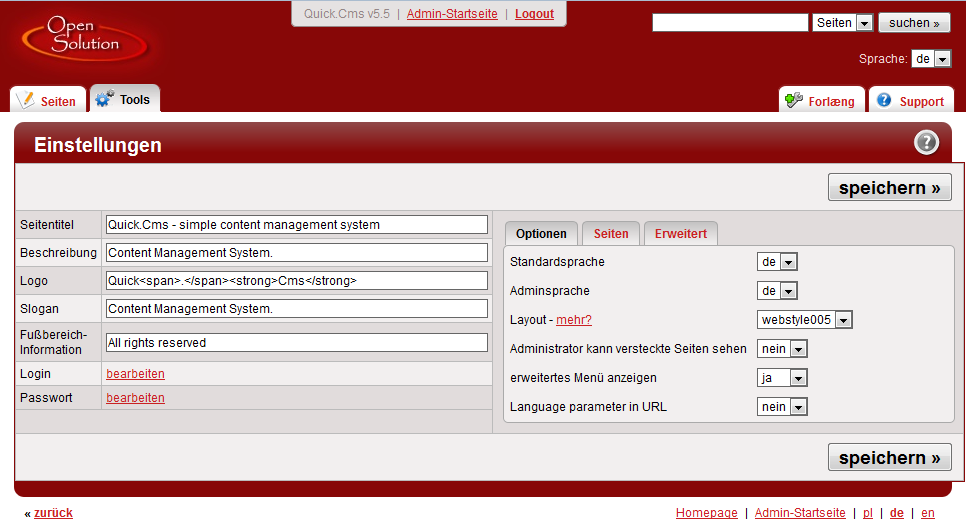Click the Language parameter in URL label
966x529 pixels.
tap(588, 406)
